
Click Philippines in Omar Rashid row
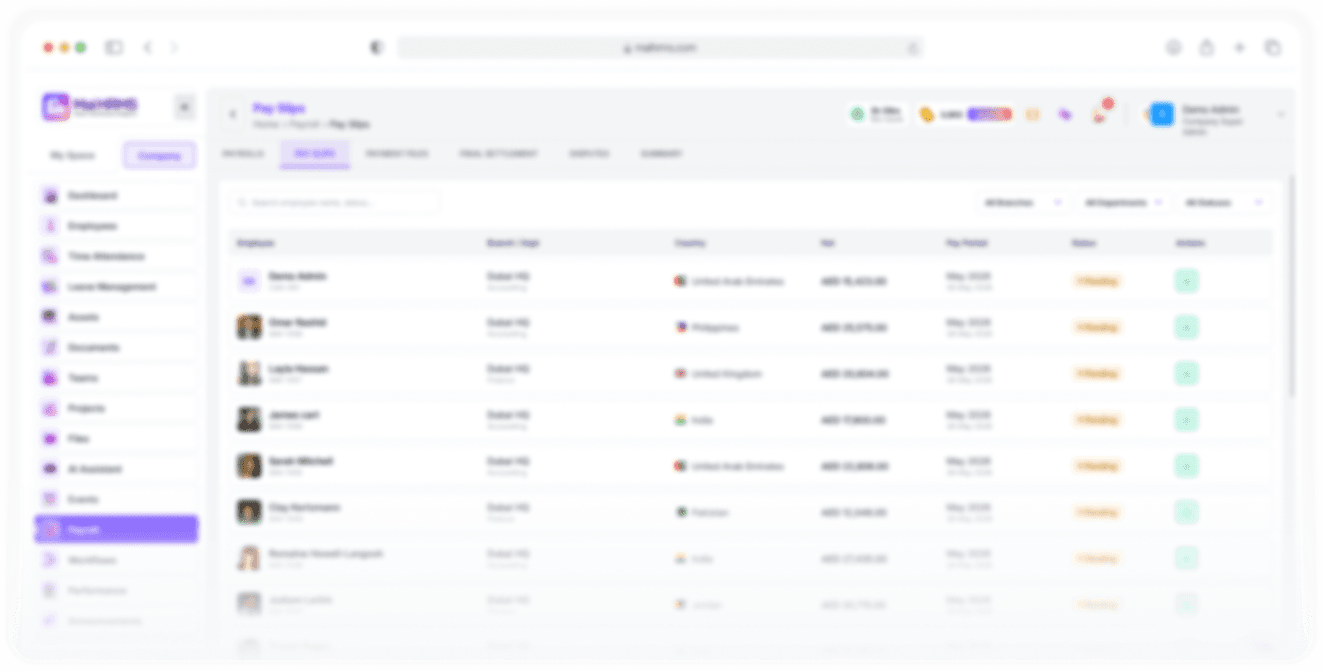coord(715,327)
